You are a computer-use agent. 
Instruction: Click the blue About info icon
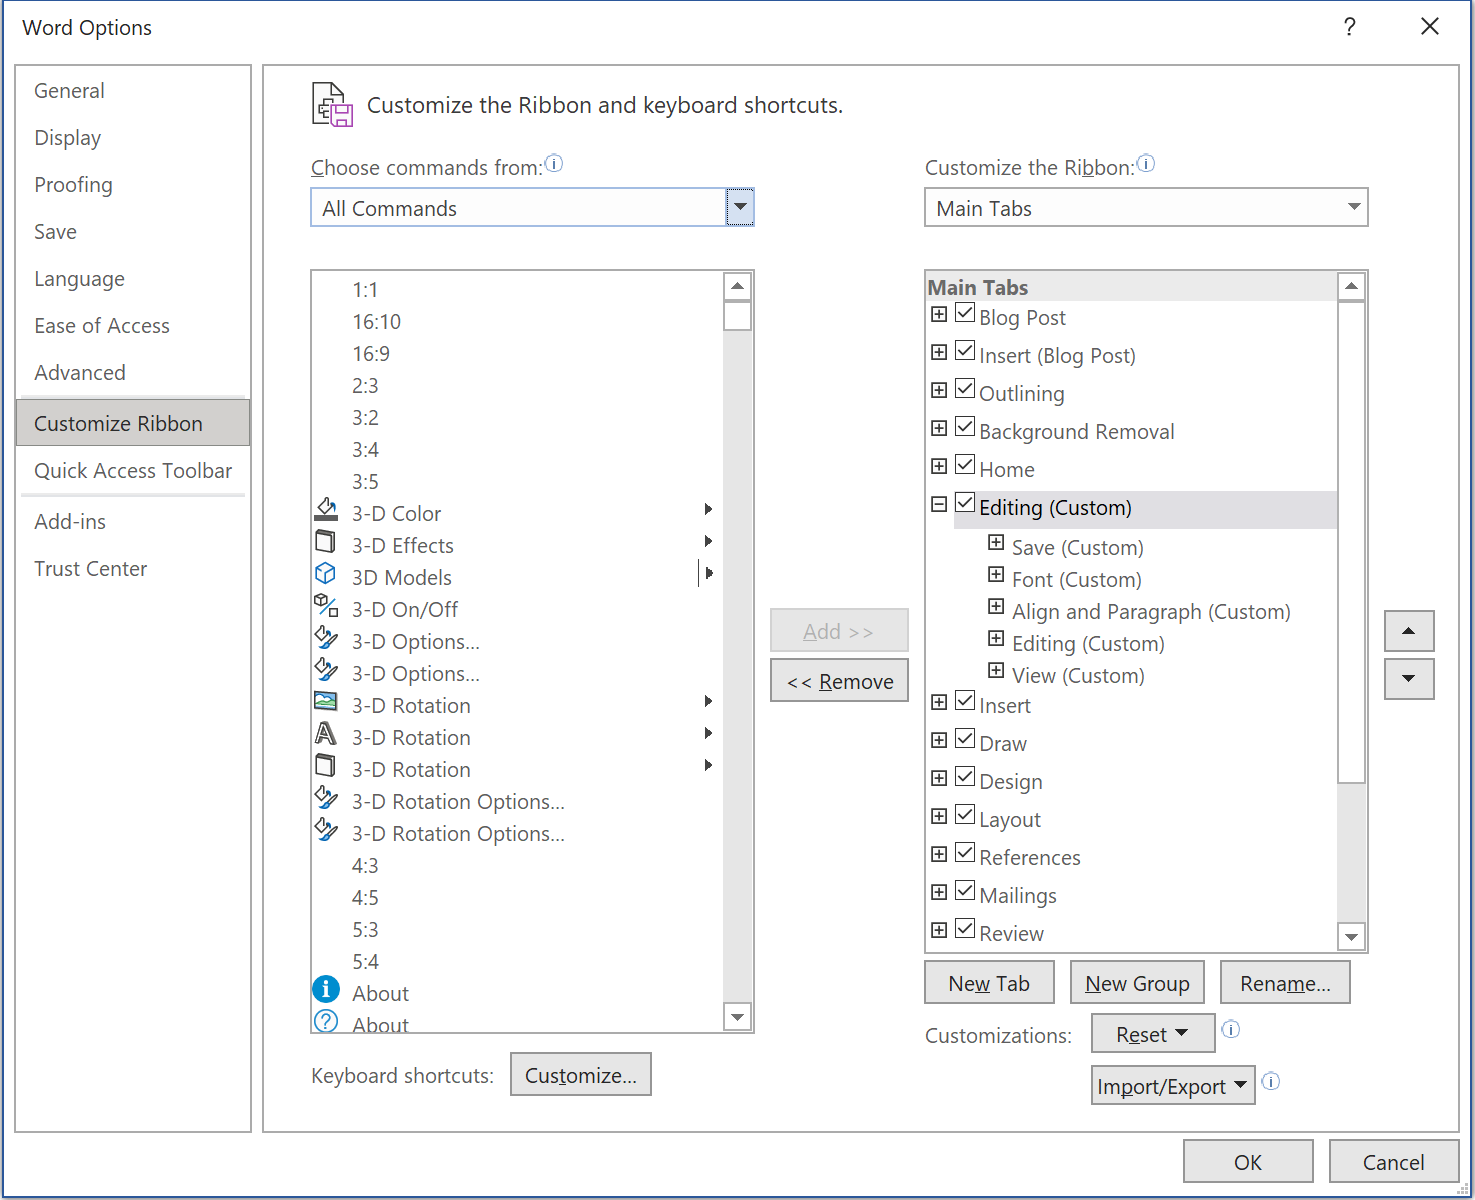(326, 989)
